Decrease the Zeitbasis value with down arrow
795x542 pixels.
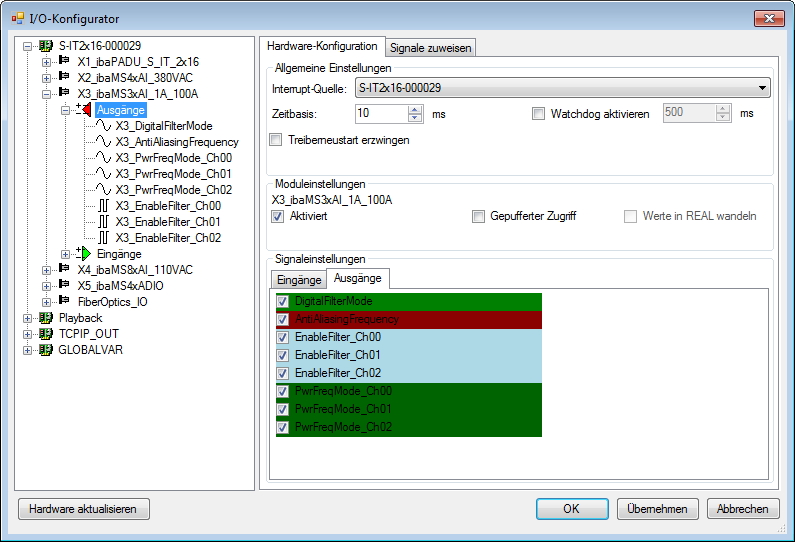coord(415,118)
